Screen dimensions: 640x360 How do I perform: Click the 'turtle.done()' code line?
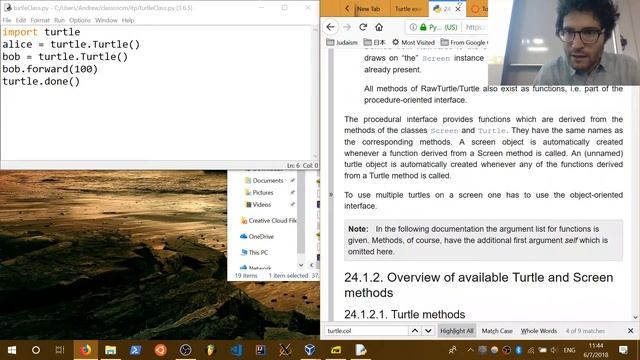coord(41,81)
